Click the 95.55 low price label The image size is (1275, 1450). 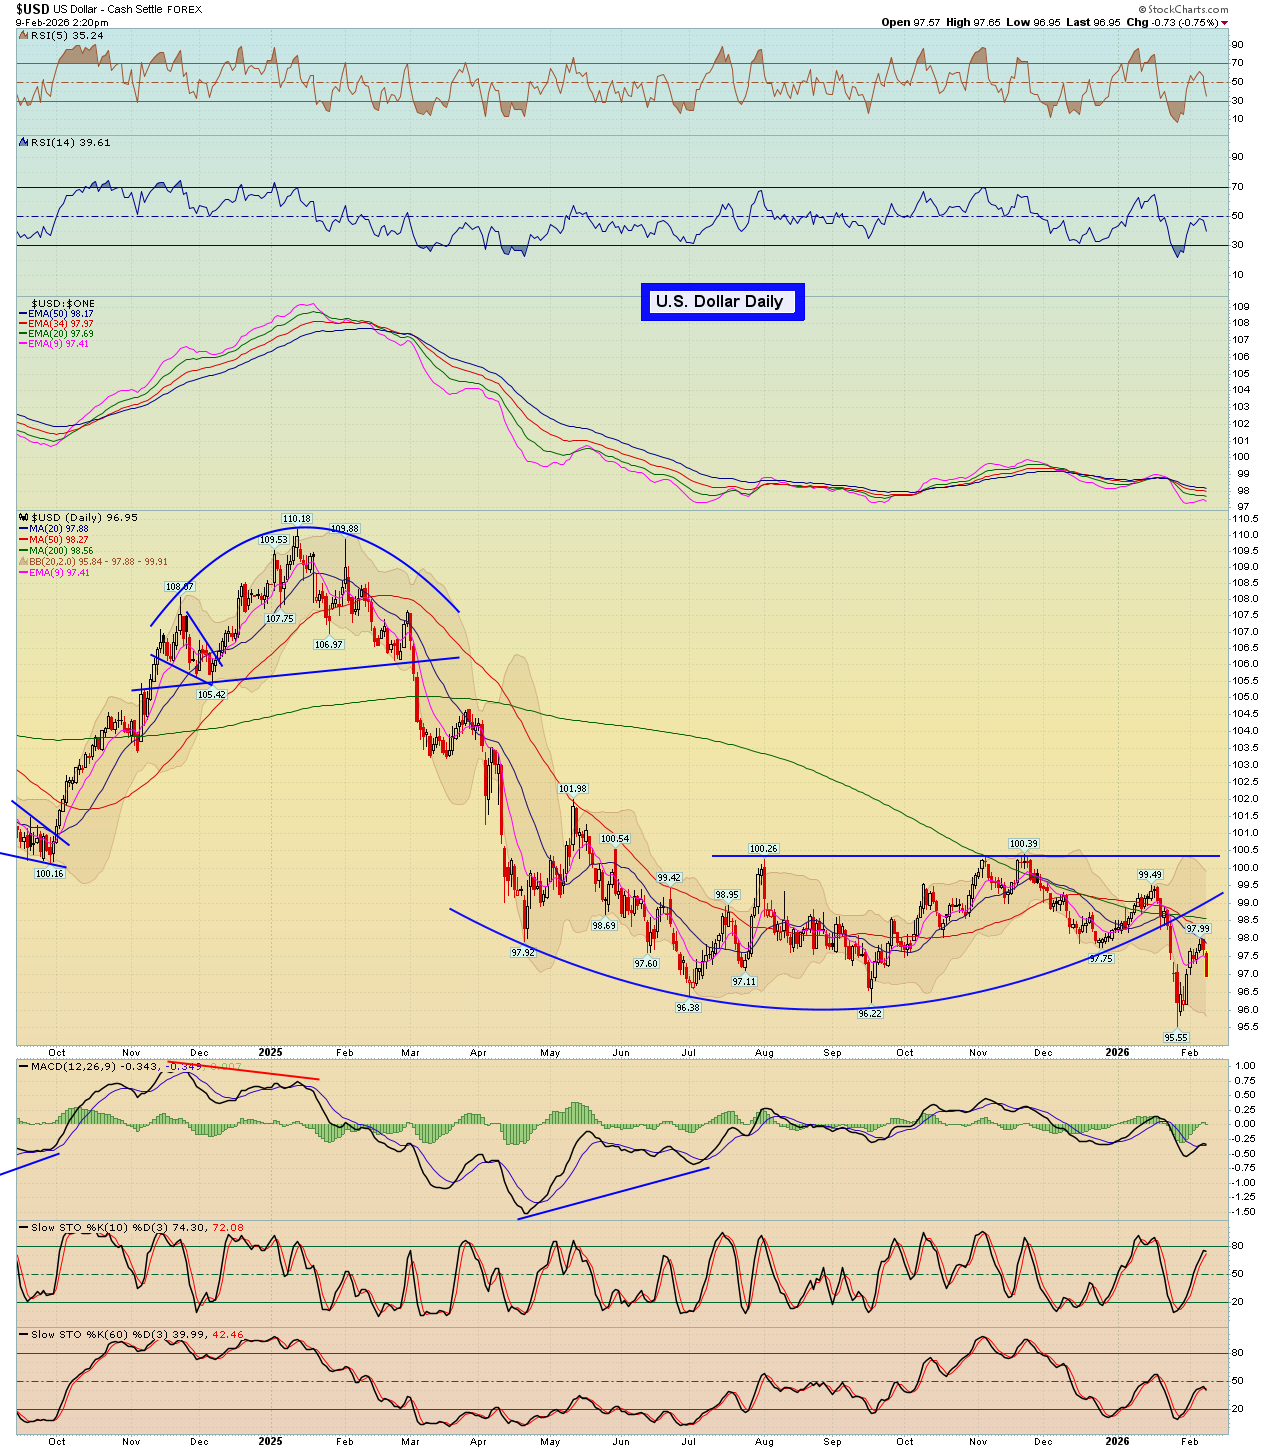click(1175, 1038)
